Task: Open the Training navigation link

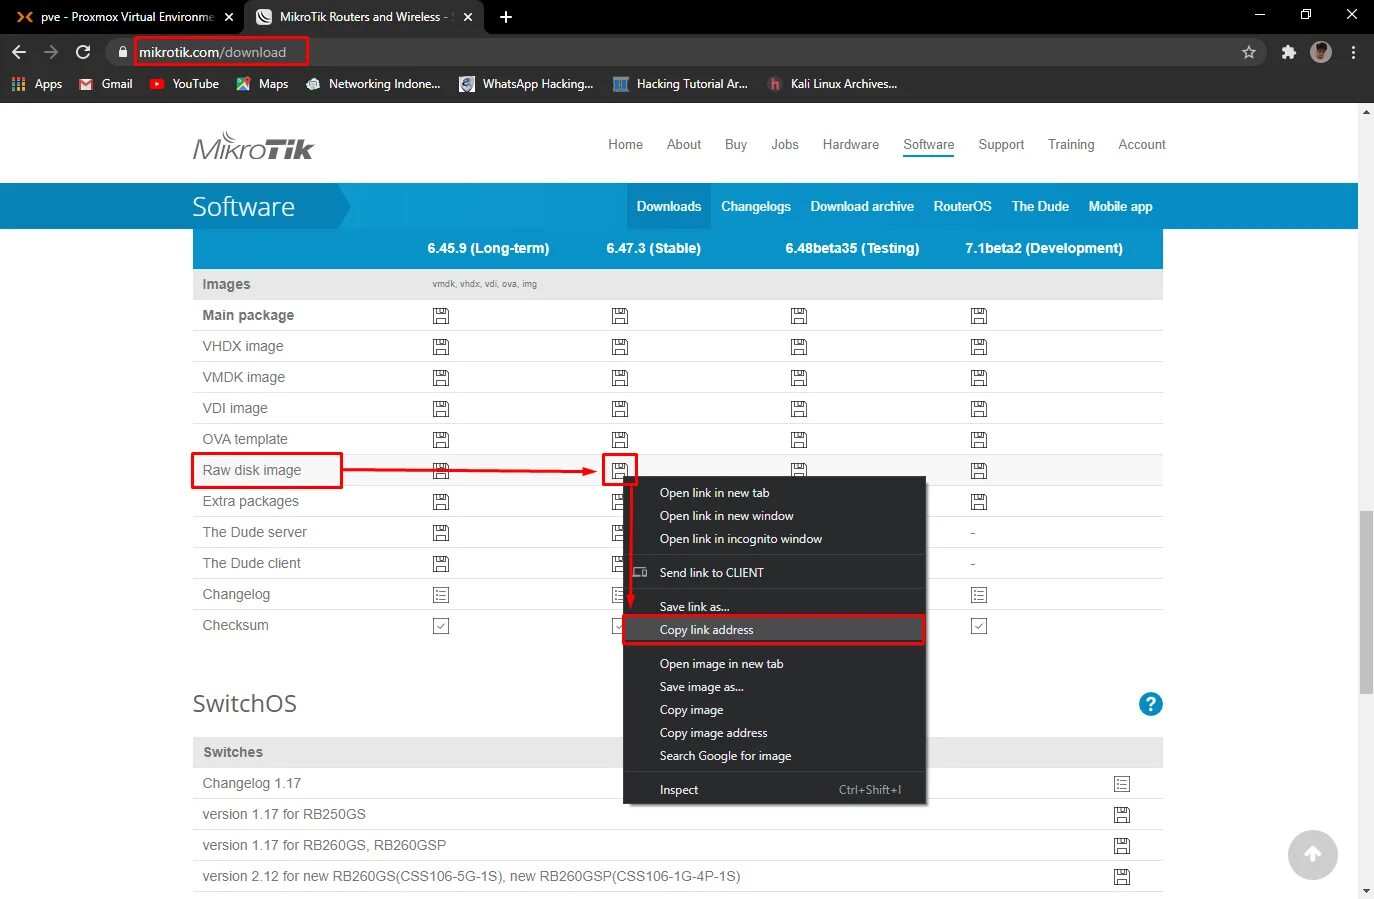Action: (1071, 145)
